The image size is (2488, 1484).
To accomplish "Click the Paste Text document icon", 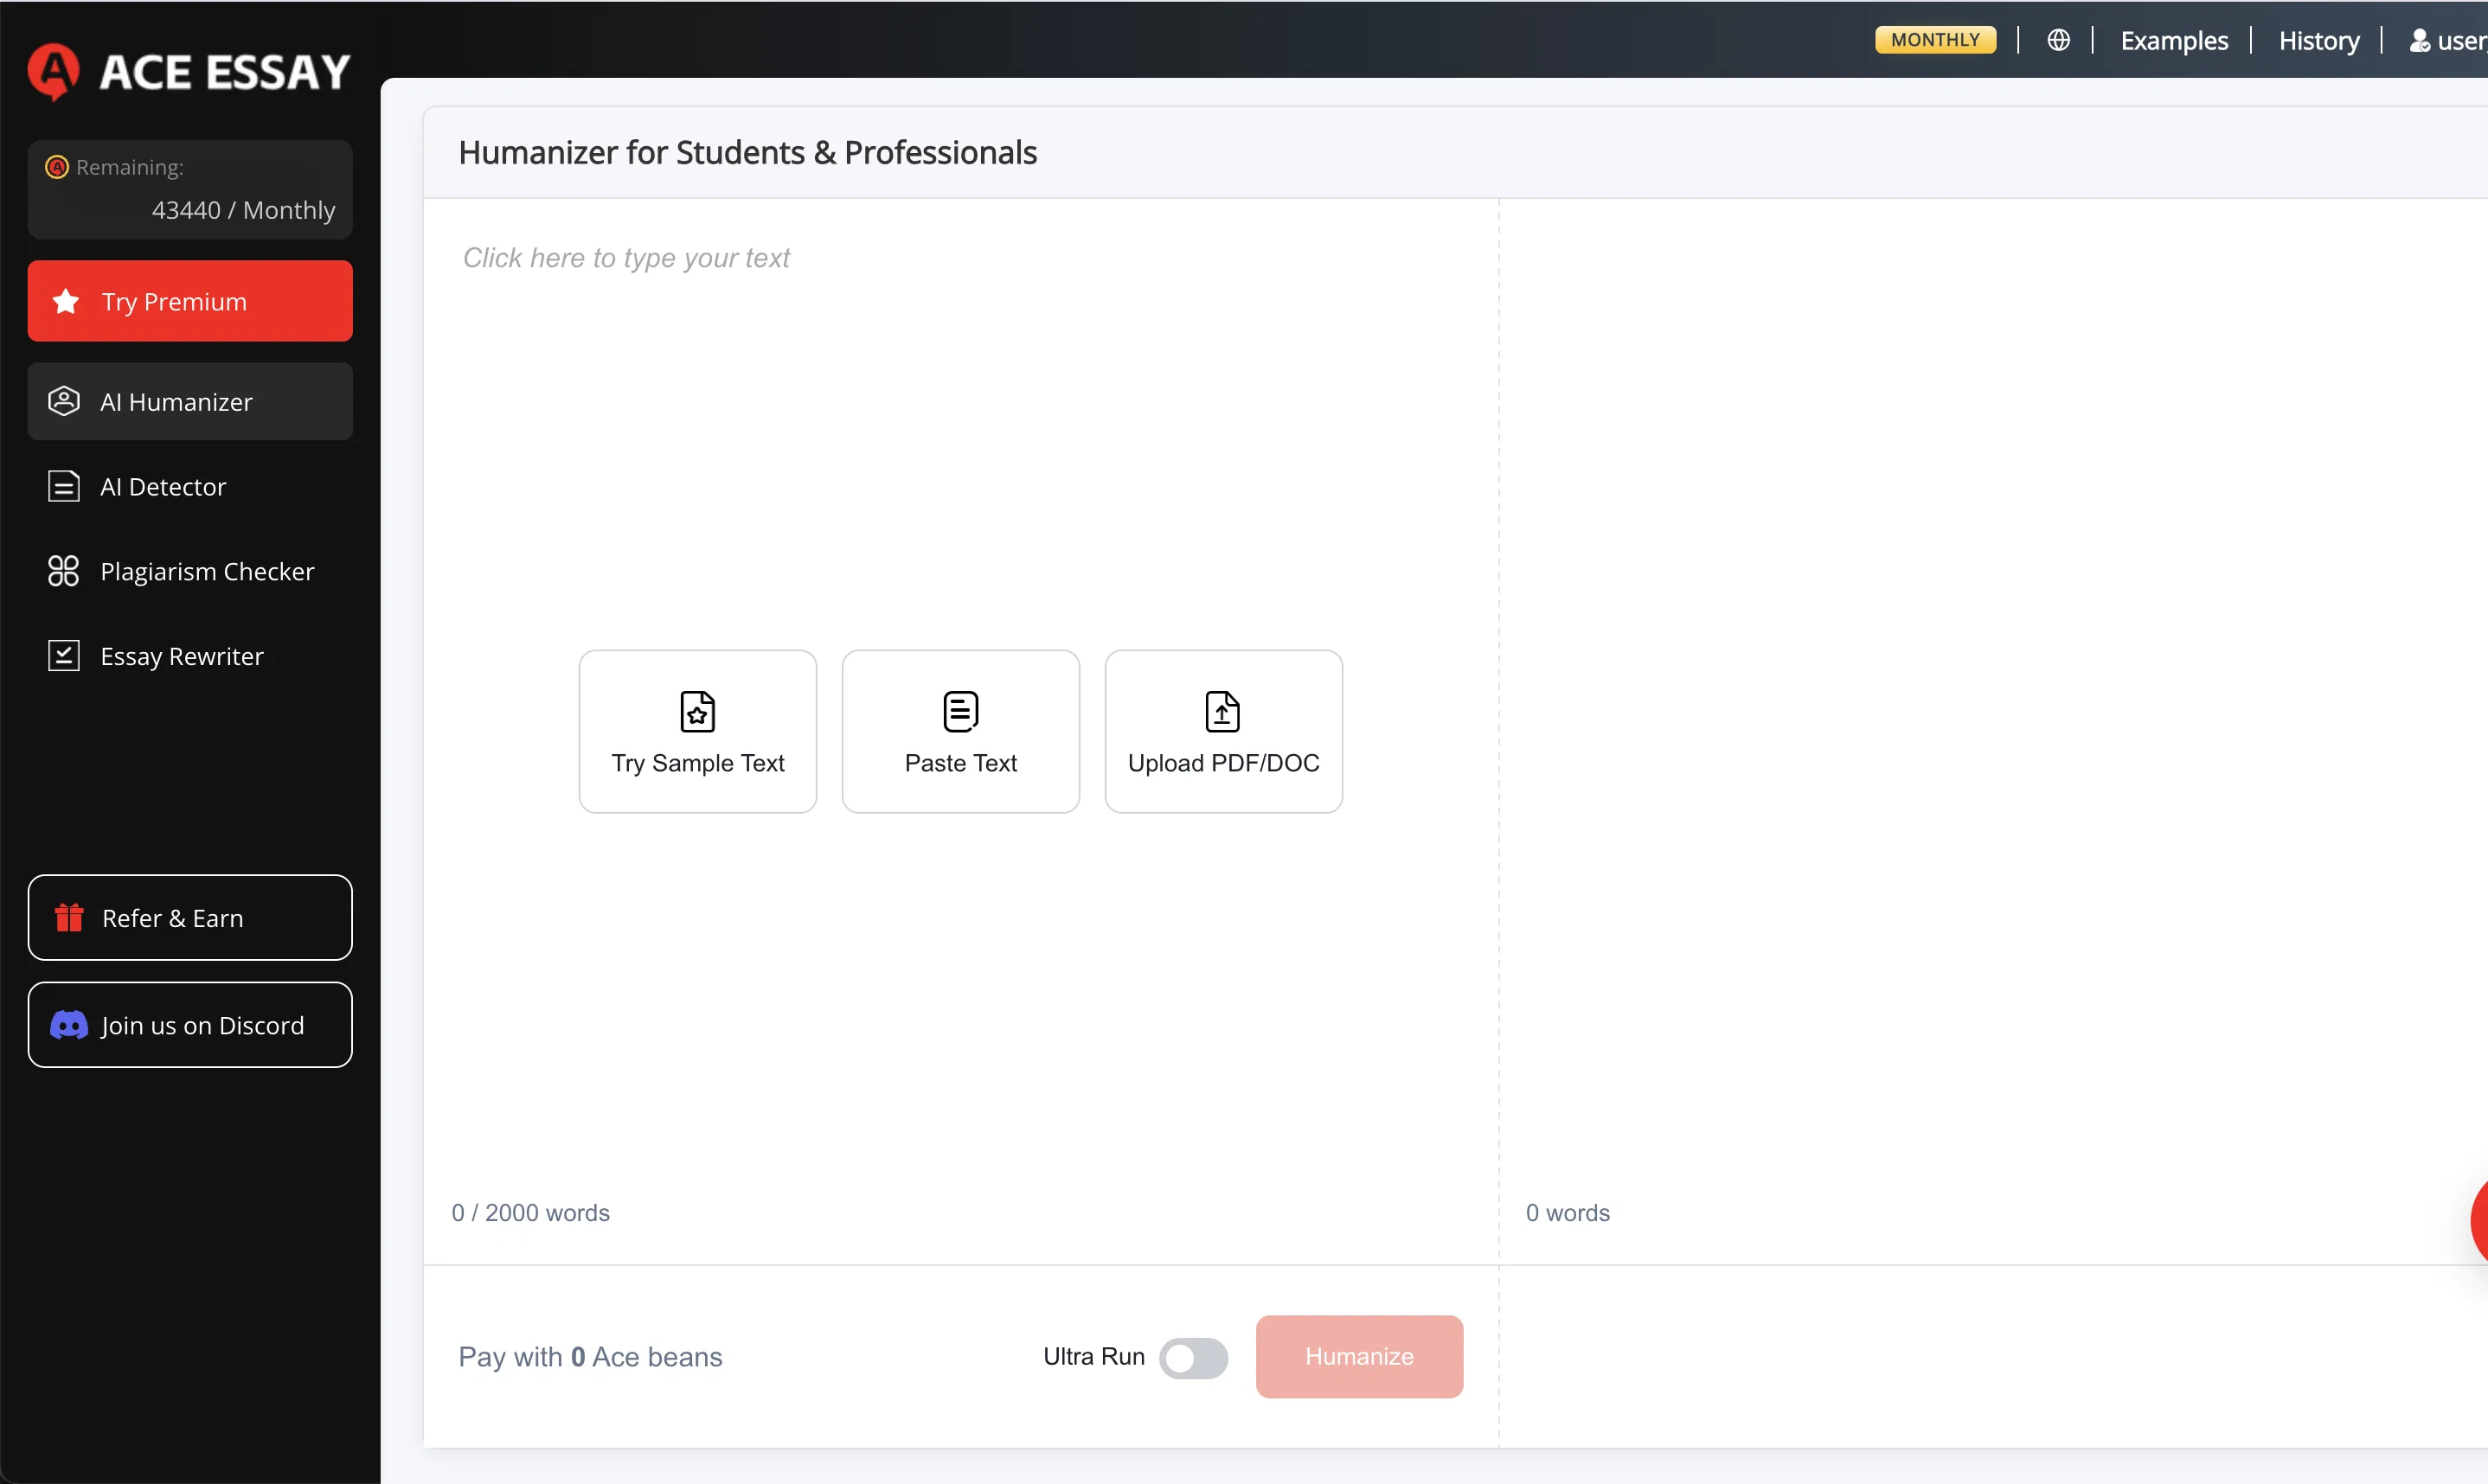I will (x=961, y=711).
